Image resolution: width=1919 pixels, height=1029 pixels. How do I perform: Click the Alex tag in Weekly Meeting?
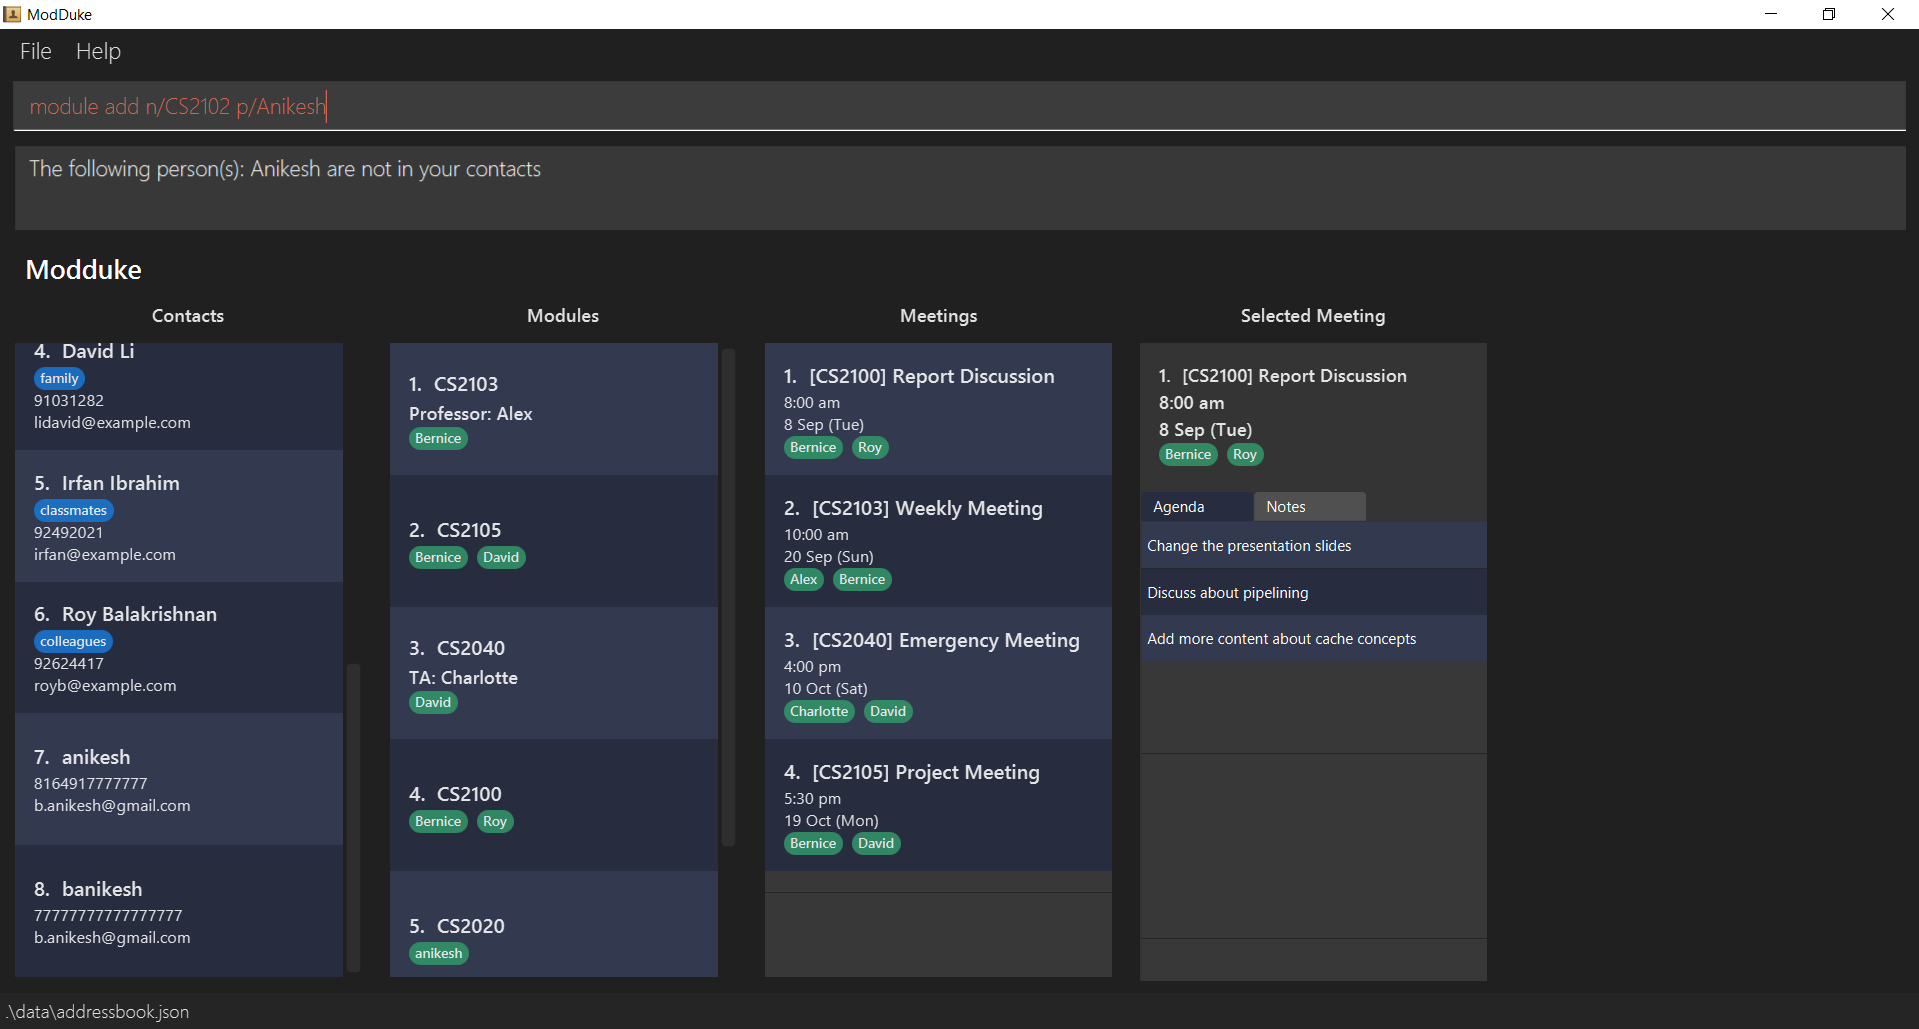(804, 579)
